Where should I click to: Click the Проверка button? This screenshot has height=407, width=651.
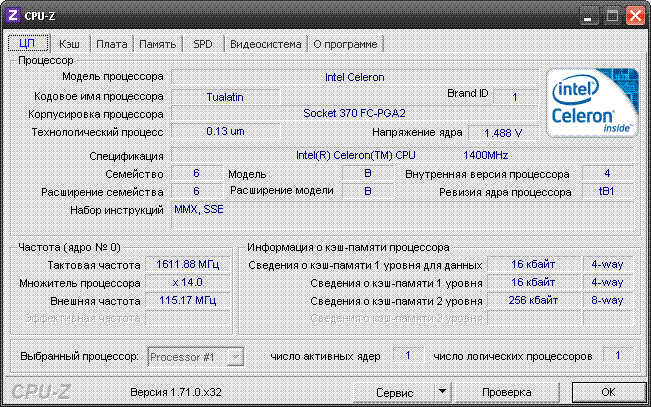tap(507, 392)
